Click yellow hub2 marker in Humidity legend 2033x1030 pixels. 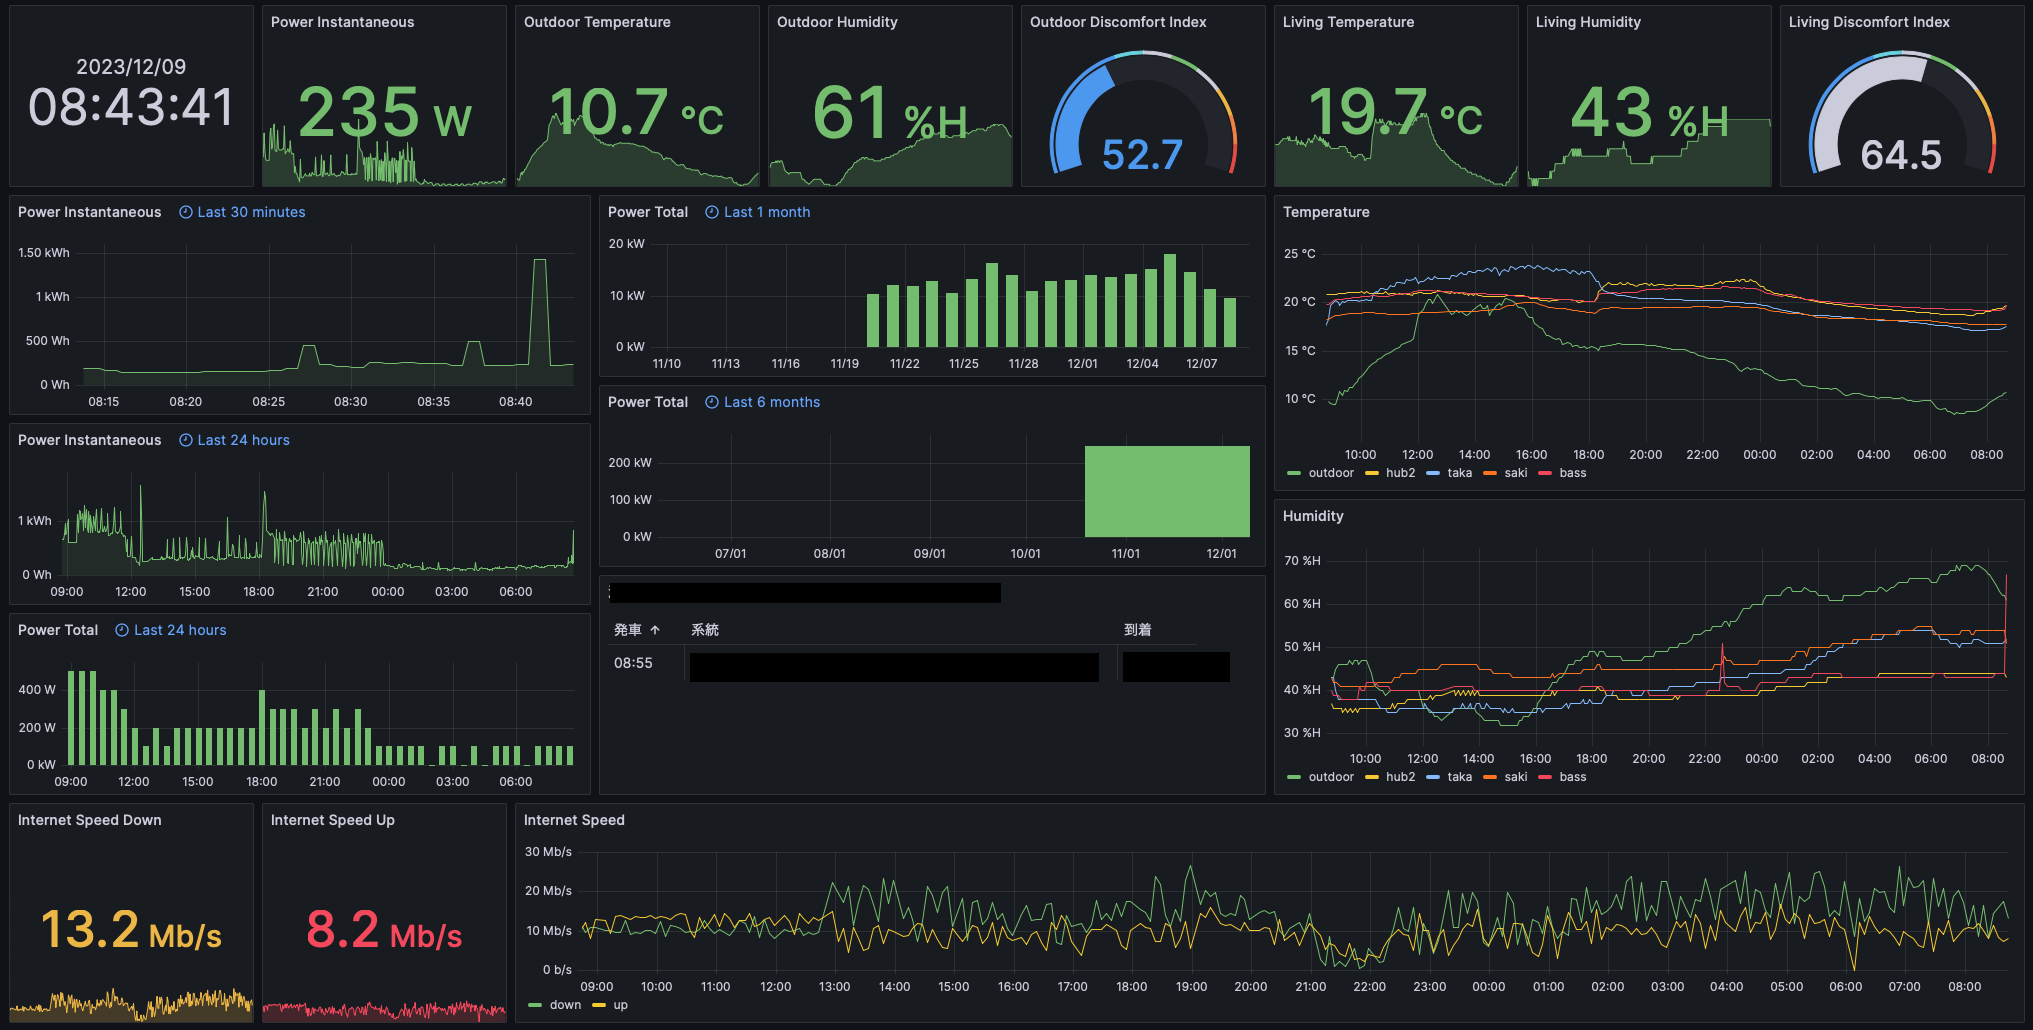point(1372,777)
